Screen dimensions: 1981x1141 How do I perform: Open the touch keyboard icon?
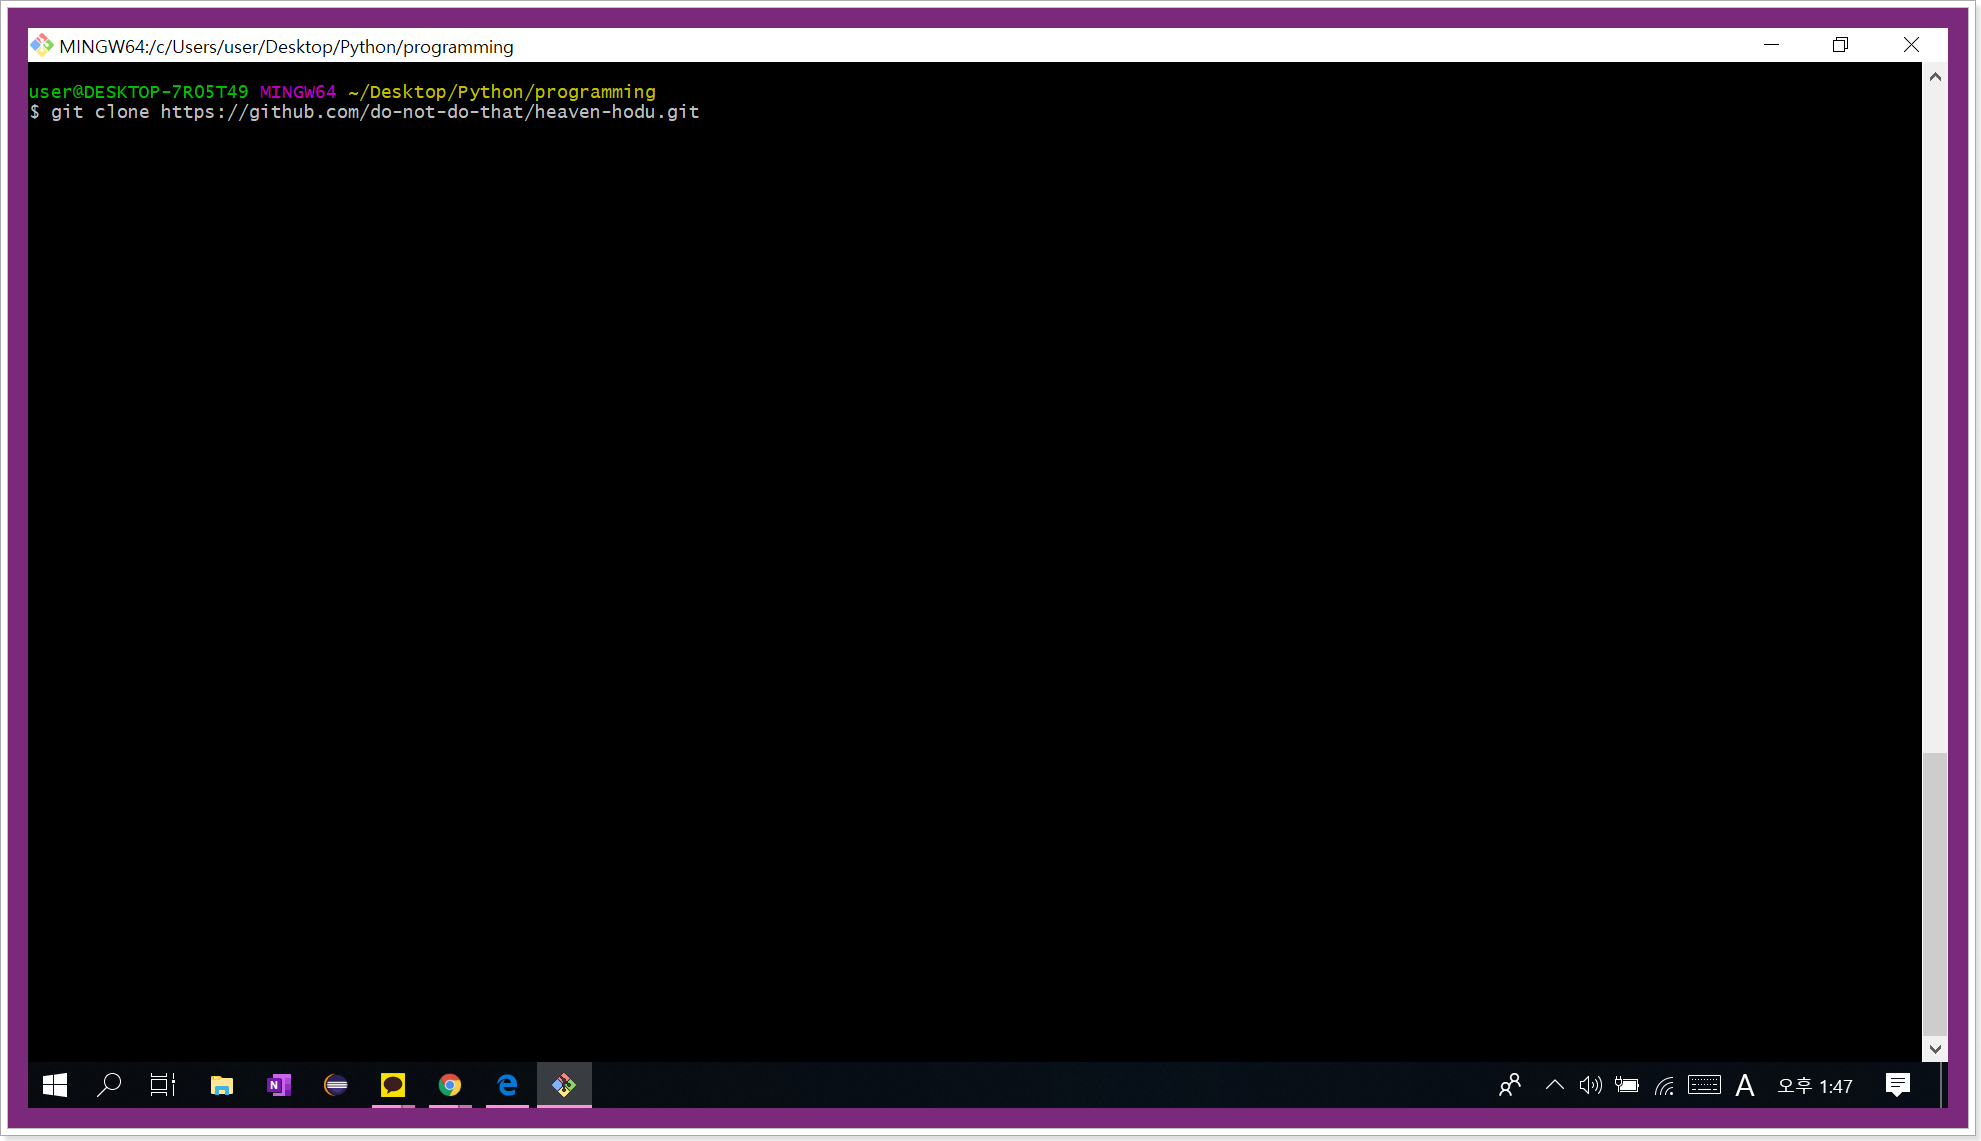1704,1085
